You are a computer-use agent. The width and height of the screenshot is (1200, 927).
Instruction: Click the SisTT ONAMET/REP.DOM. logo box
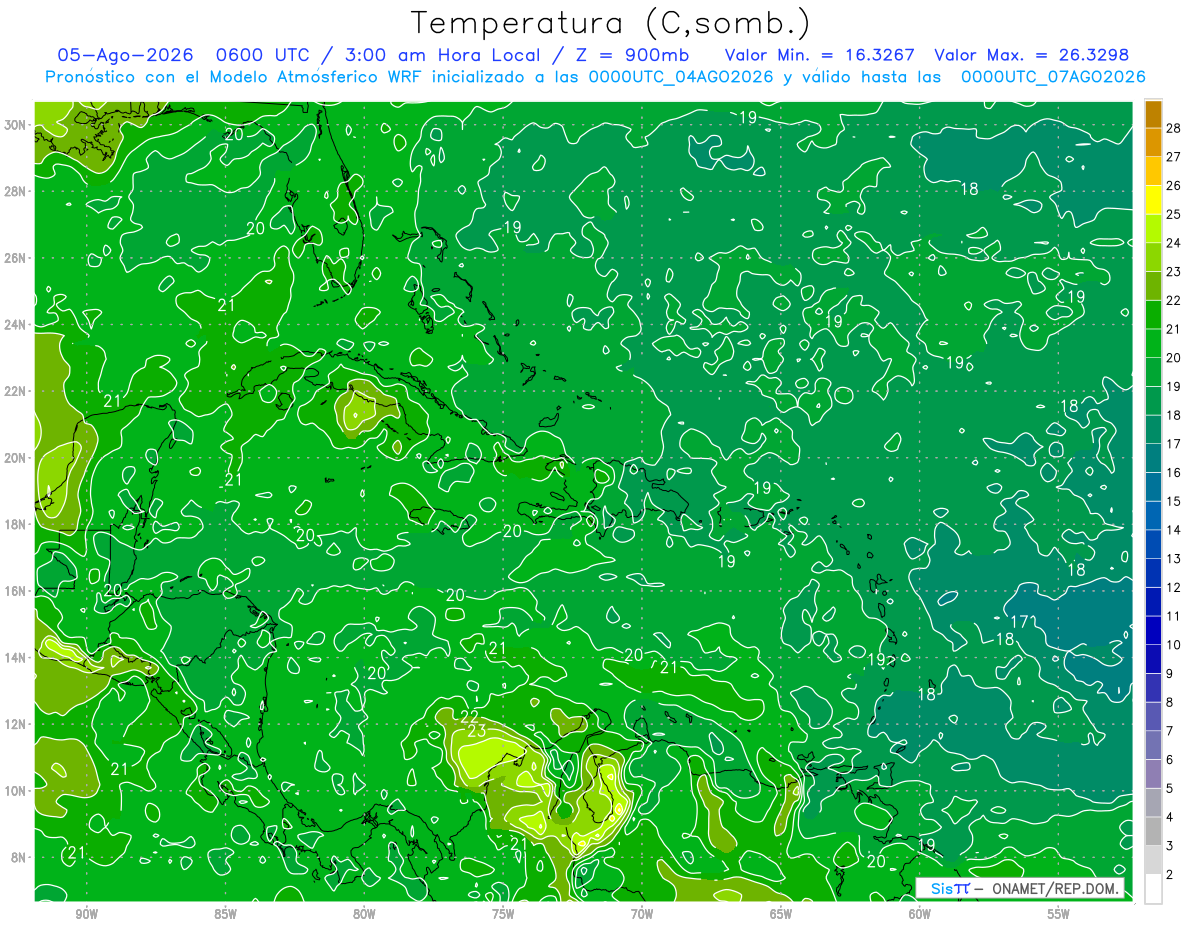1020,888
